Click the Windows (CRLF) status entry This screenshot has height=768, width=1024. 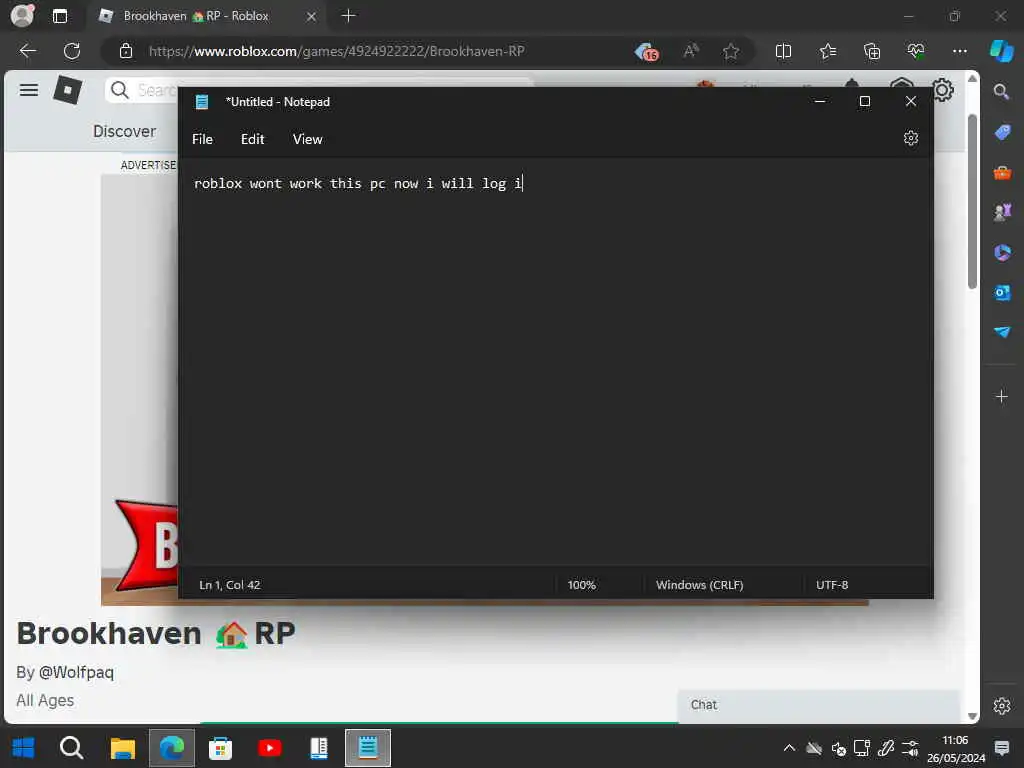click(699, 584)
